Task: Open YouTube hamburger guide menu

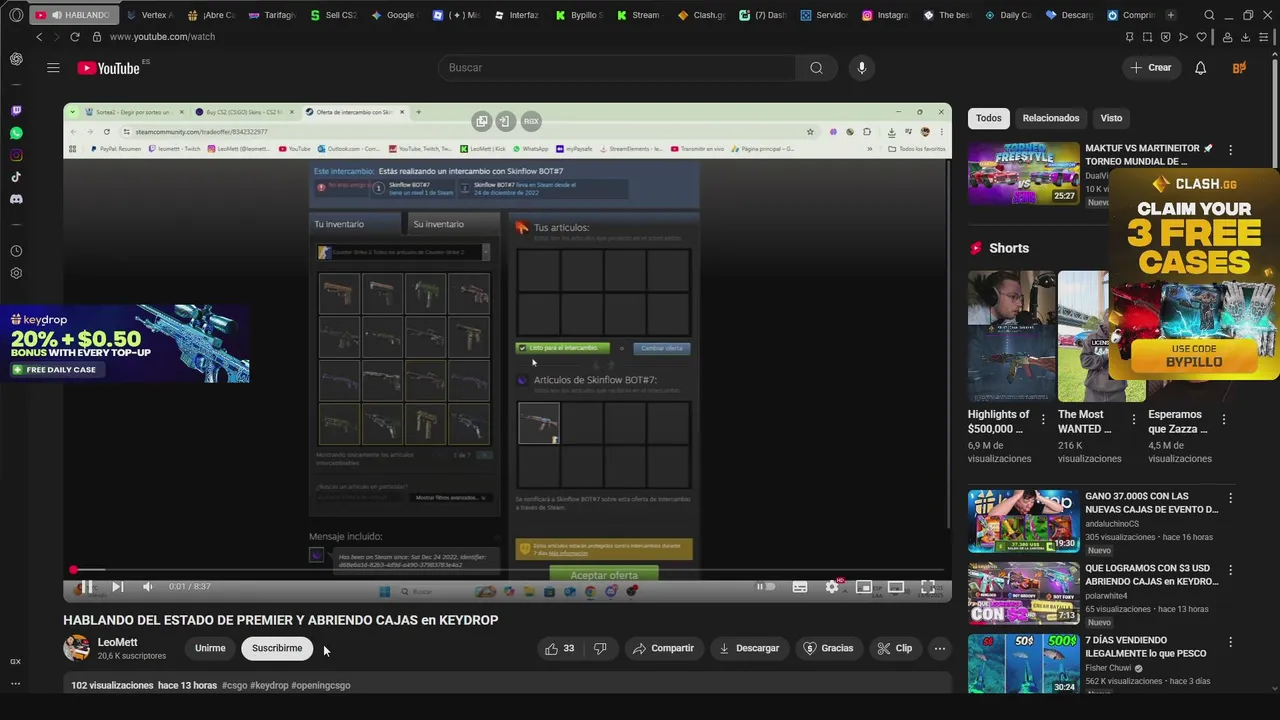Action: point(53,68)
